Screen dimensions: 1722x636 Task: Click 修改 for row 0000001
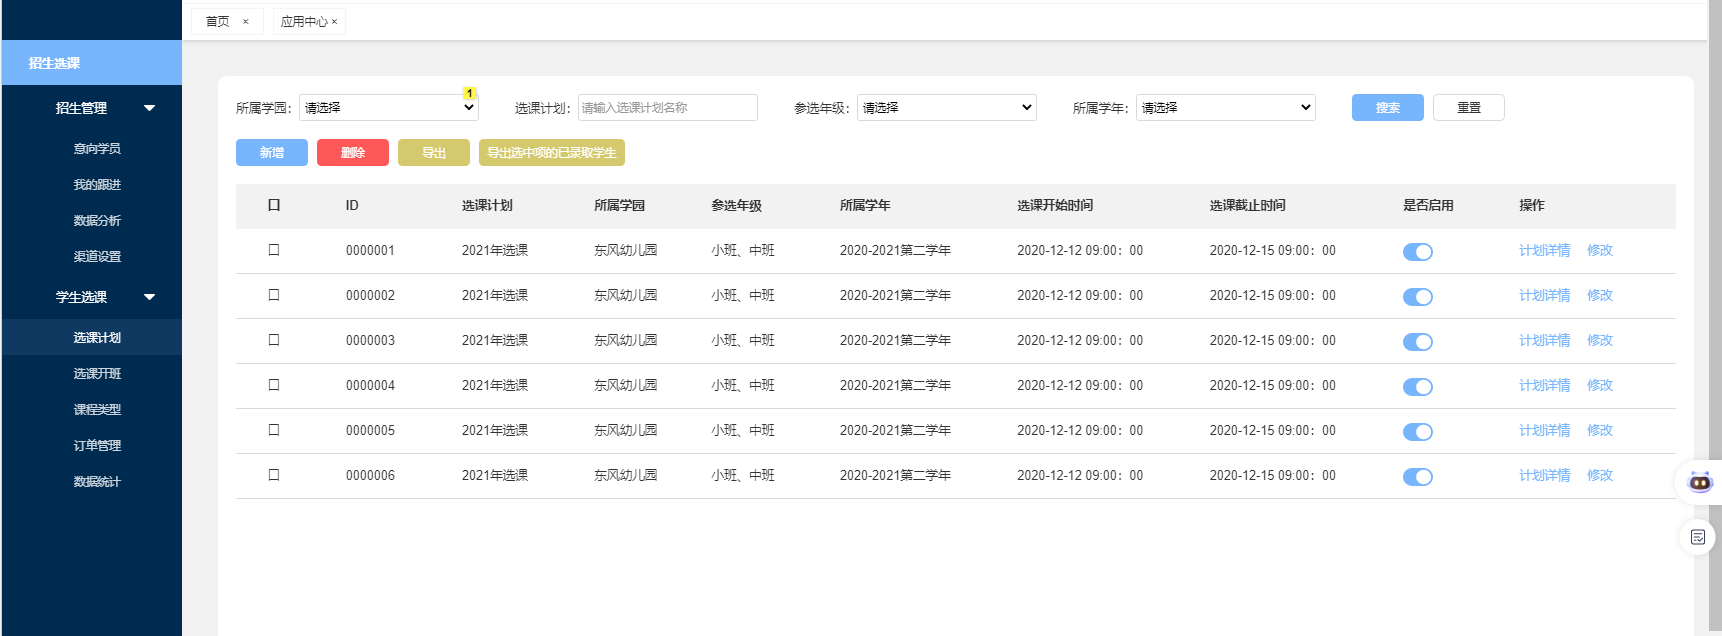(1600, 250)
